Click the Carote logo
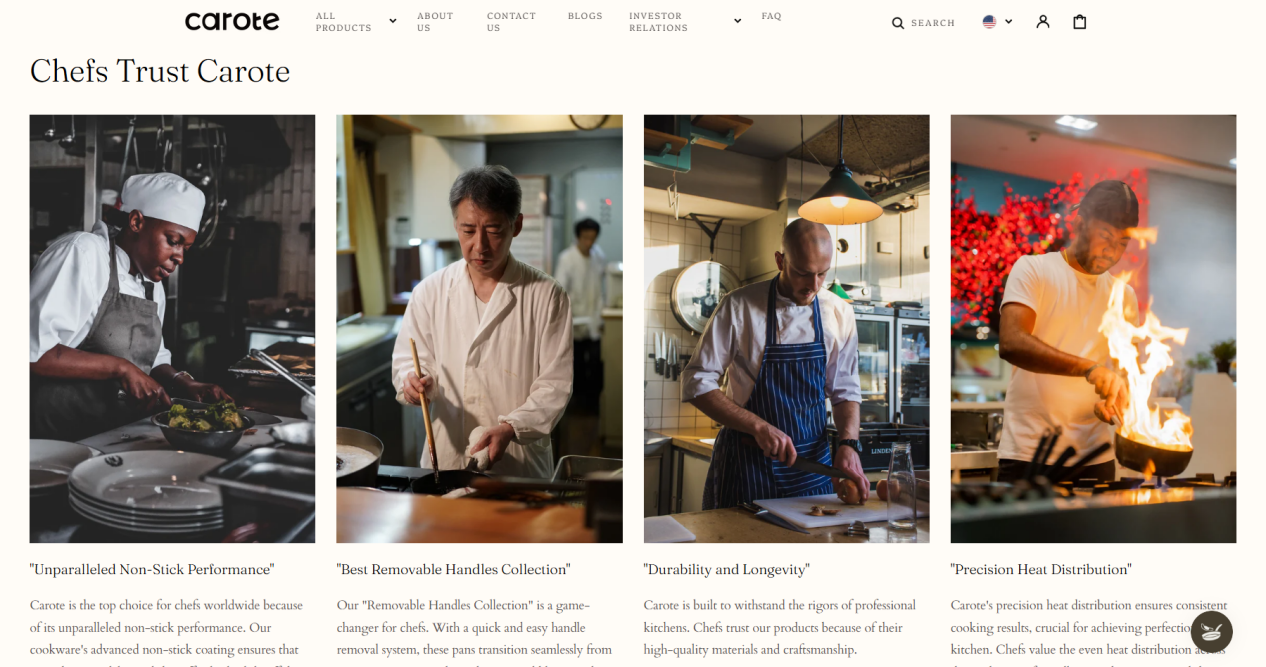 pos(232,21)
